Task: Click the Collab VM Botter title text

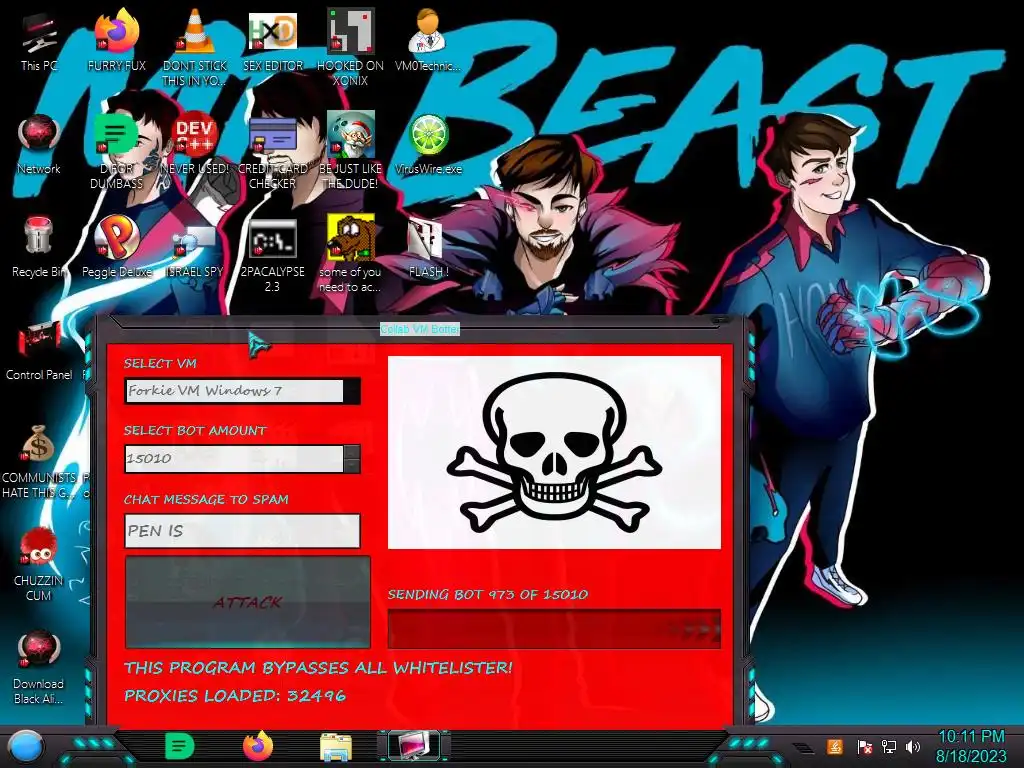Action: coord(420,329)
